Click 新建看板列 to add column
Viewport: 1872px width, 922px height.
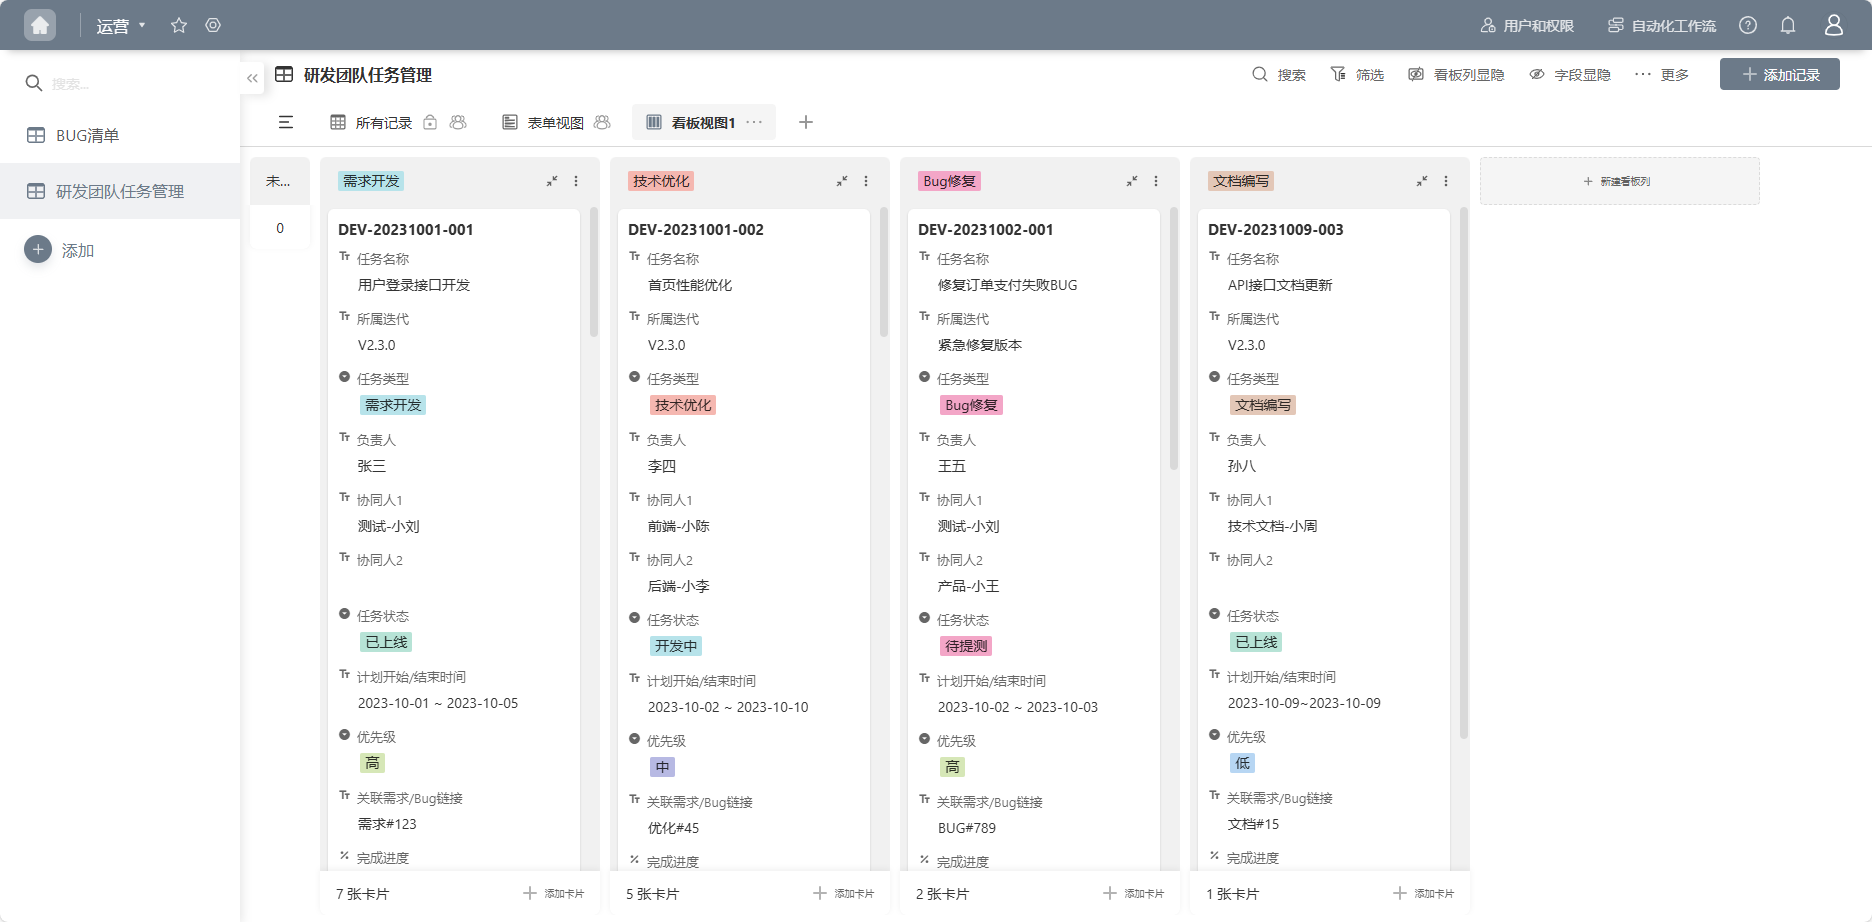[1619, 181]
